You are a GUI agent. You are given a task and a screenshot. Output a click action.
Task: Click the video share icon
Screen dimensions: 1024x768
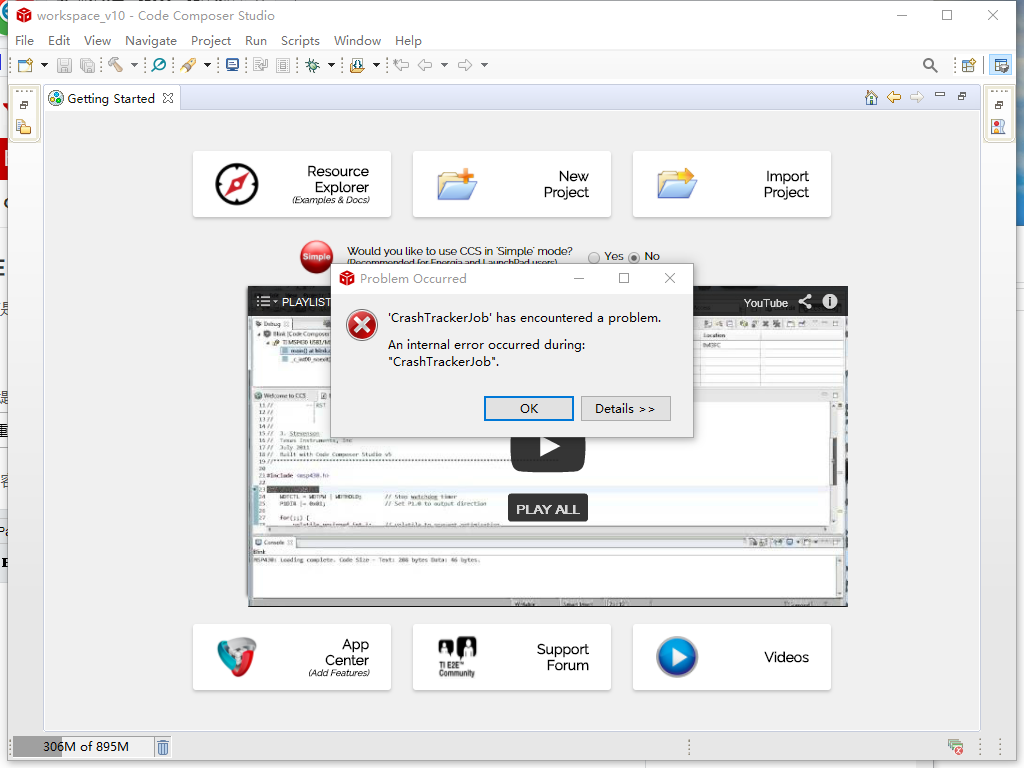click(805, 302)
